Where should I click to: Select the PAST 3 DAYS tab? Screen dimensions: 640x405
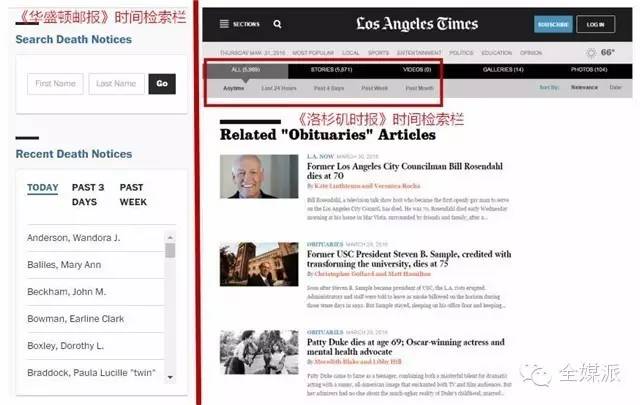(x=88, y=195)
